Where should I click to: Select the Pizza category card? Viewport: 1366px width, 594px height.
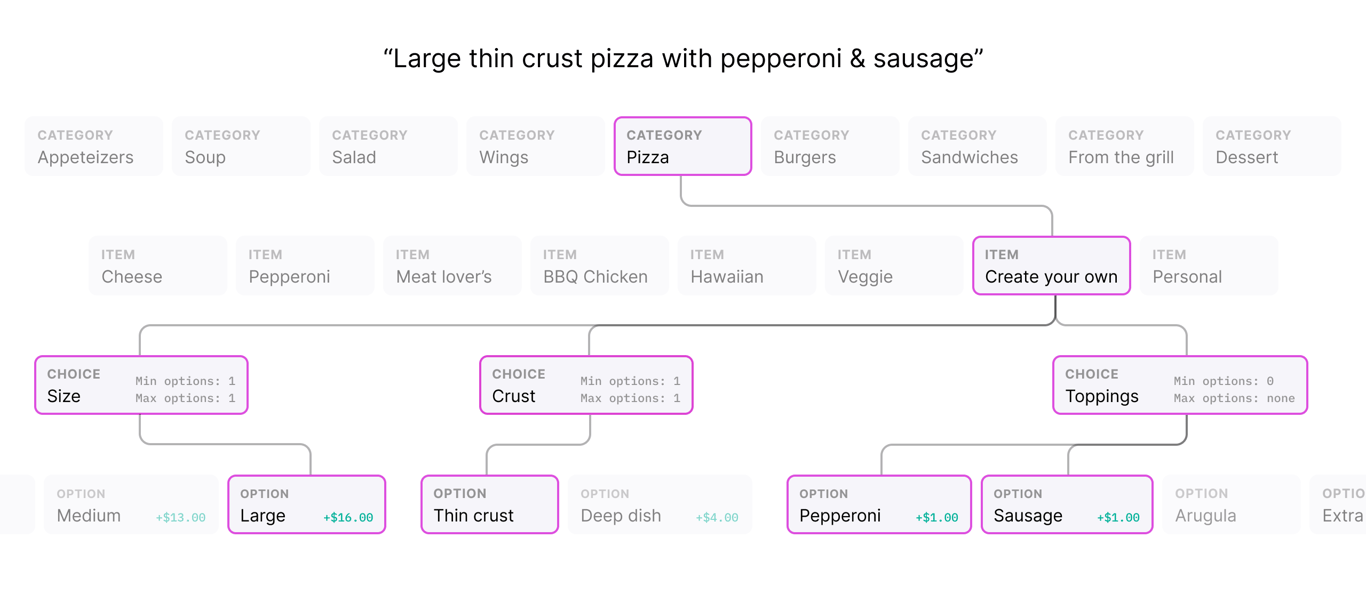[682, 146]
